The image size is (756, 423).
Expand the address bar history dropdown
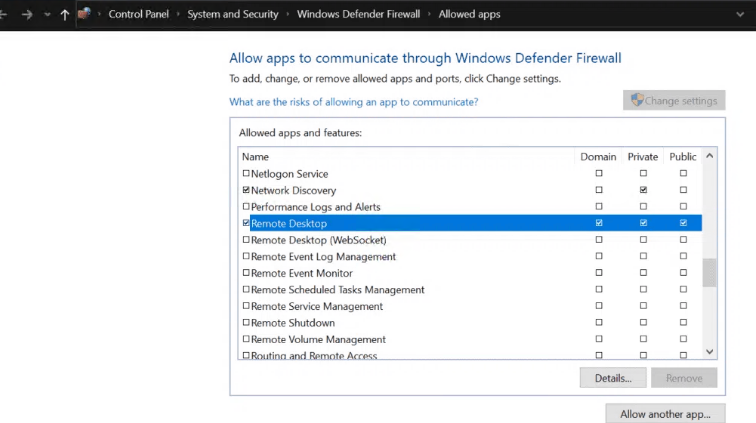[x=740, y=14]
